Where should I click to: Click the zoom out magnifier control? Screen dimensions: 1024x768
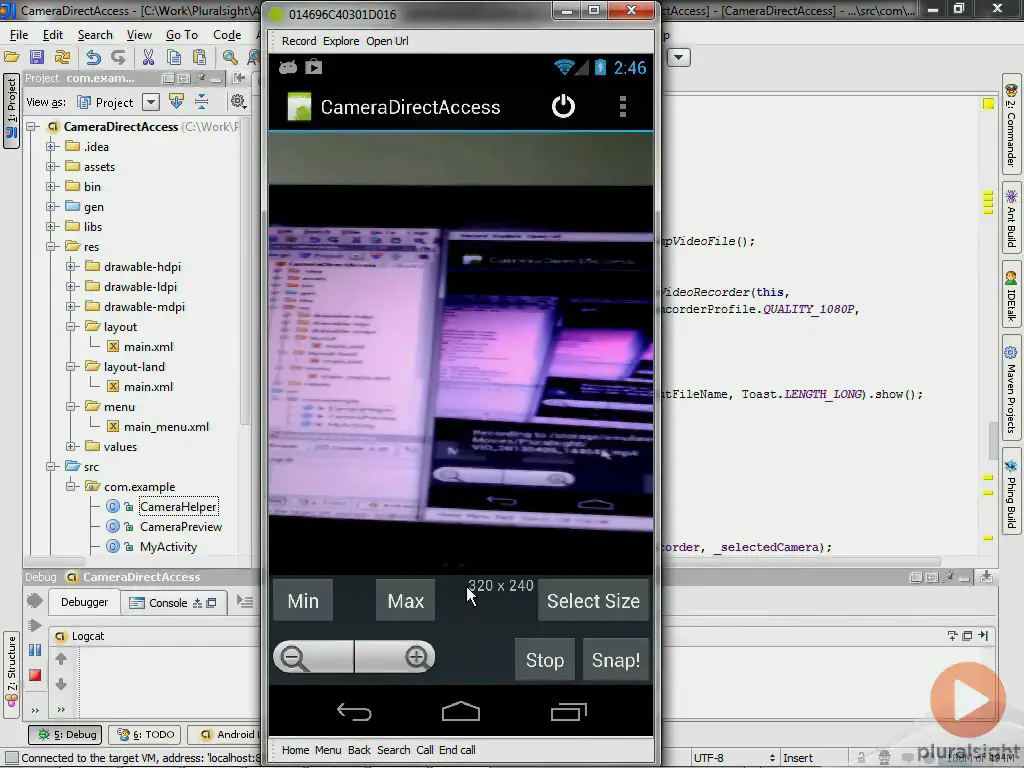(x=295, y=657)
